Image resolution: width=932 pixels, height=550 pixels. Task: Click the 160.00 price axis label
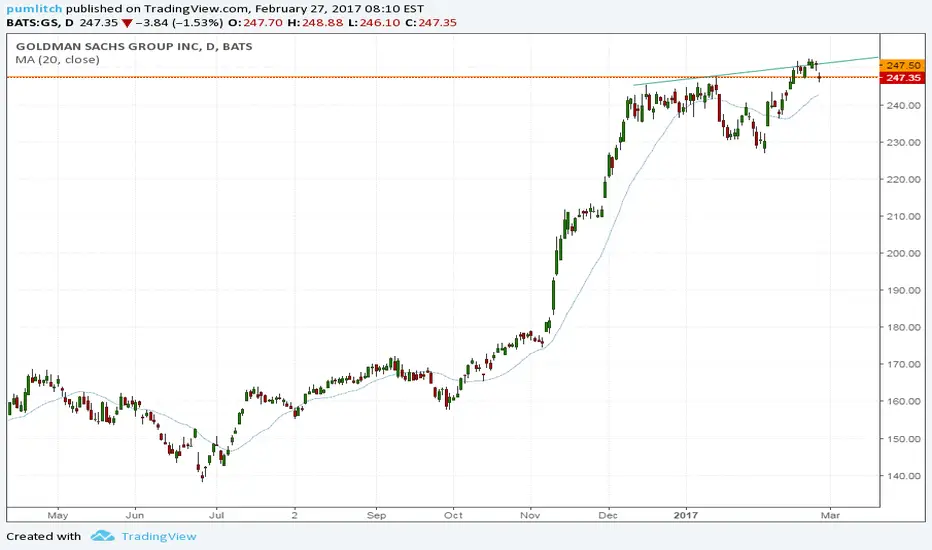tap(902, 401)
